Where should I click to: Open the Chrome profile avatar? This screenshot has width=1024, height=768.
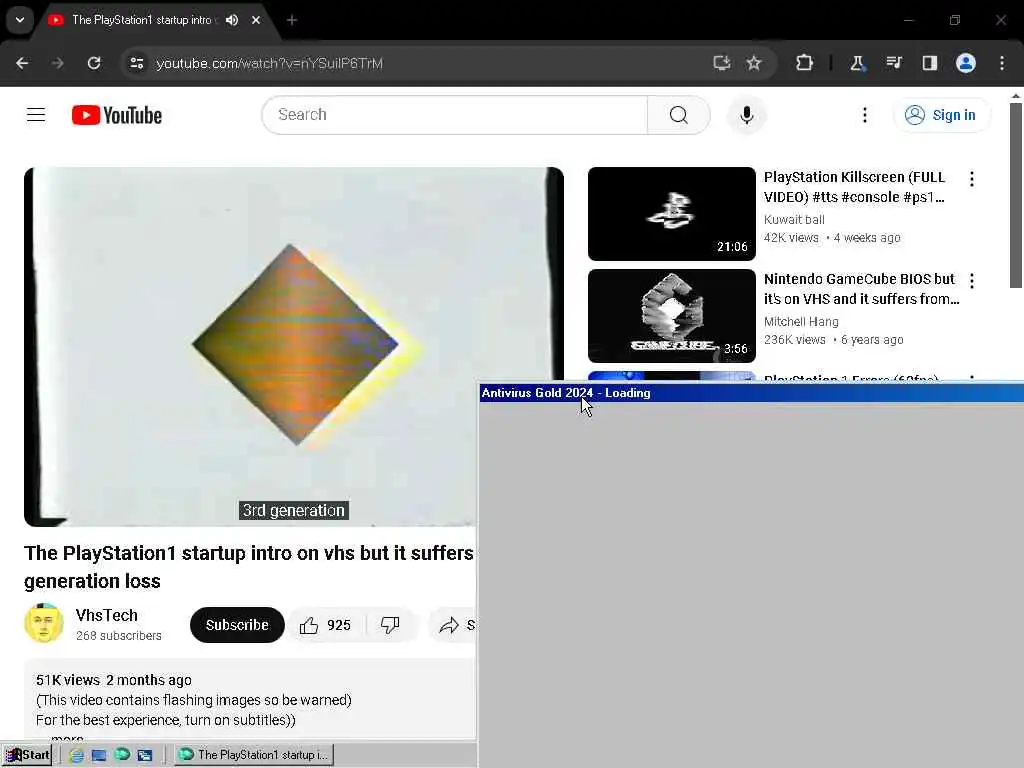click(x=966, y=63)
